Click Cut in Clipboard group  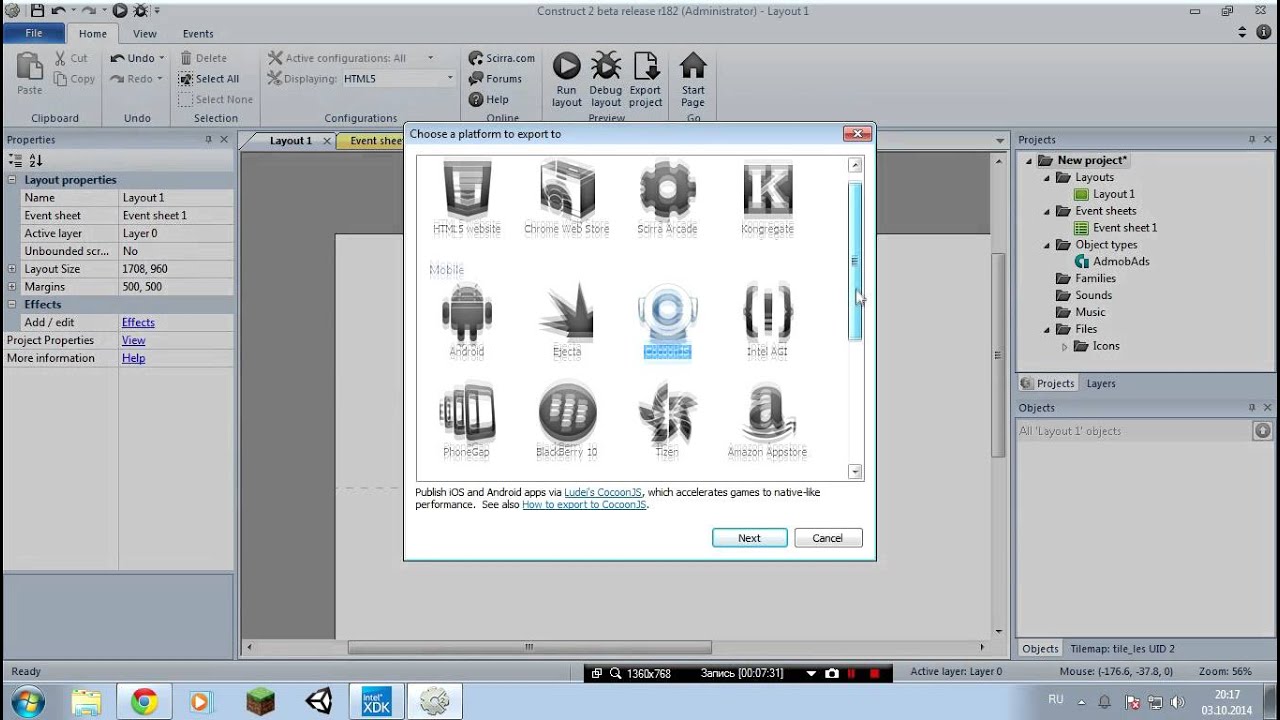pyautogui.click(x=71, y=58)
